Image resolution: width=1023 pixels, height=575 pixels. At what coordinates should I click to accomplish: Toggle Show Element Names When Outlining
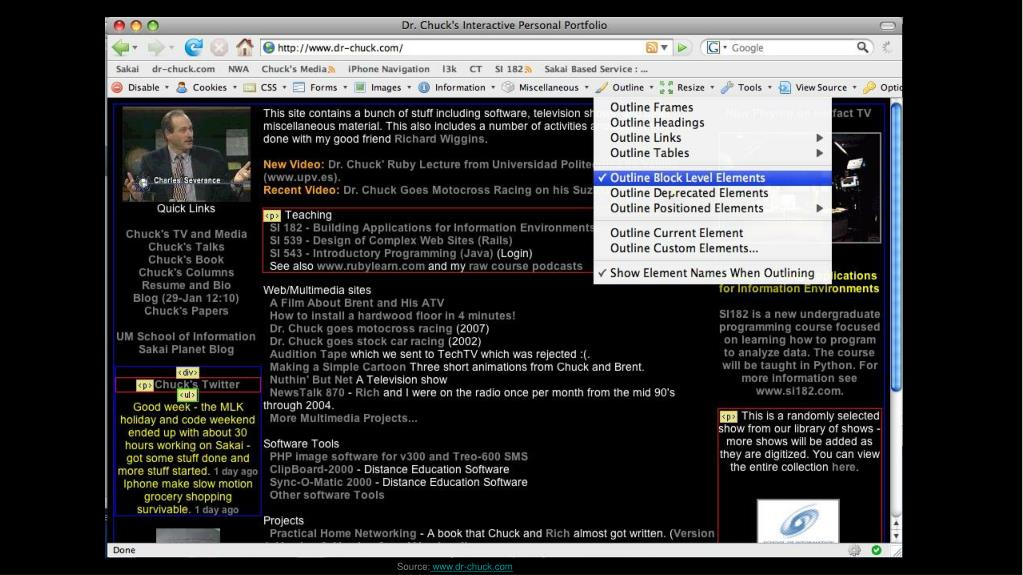pyautogui.click(x=712, y=273)
